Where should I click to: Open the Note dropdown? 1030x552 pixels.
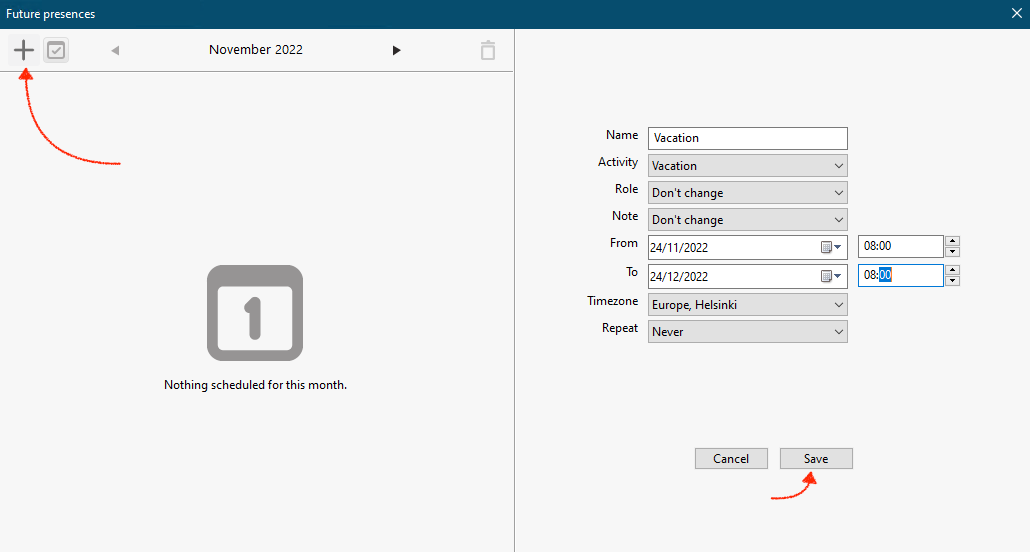pos(748,219)
